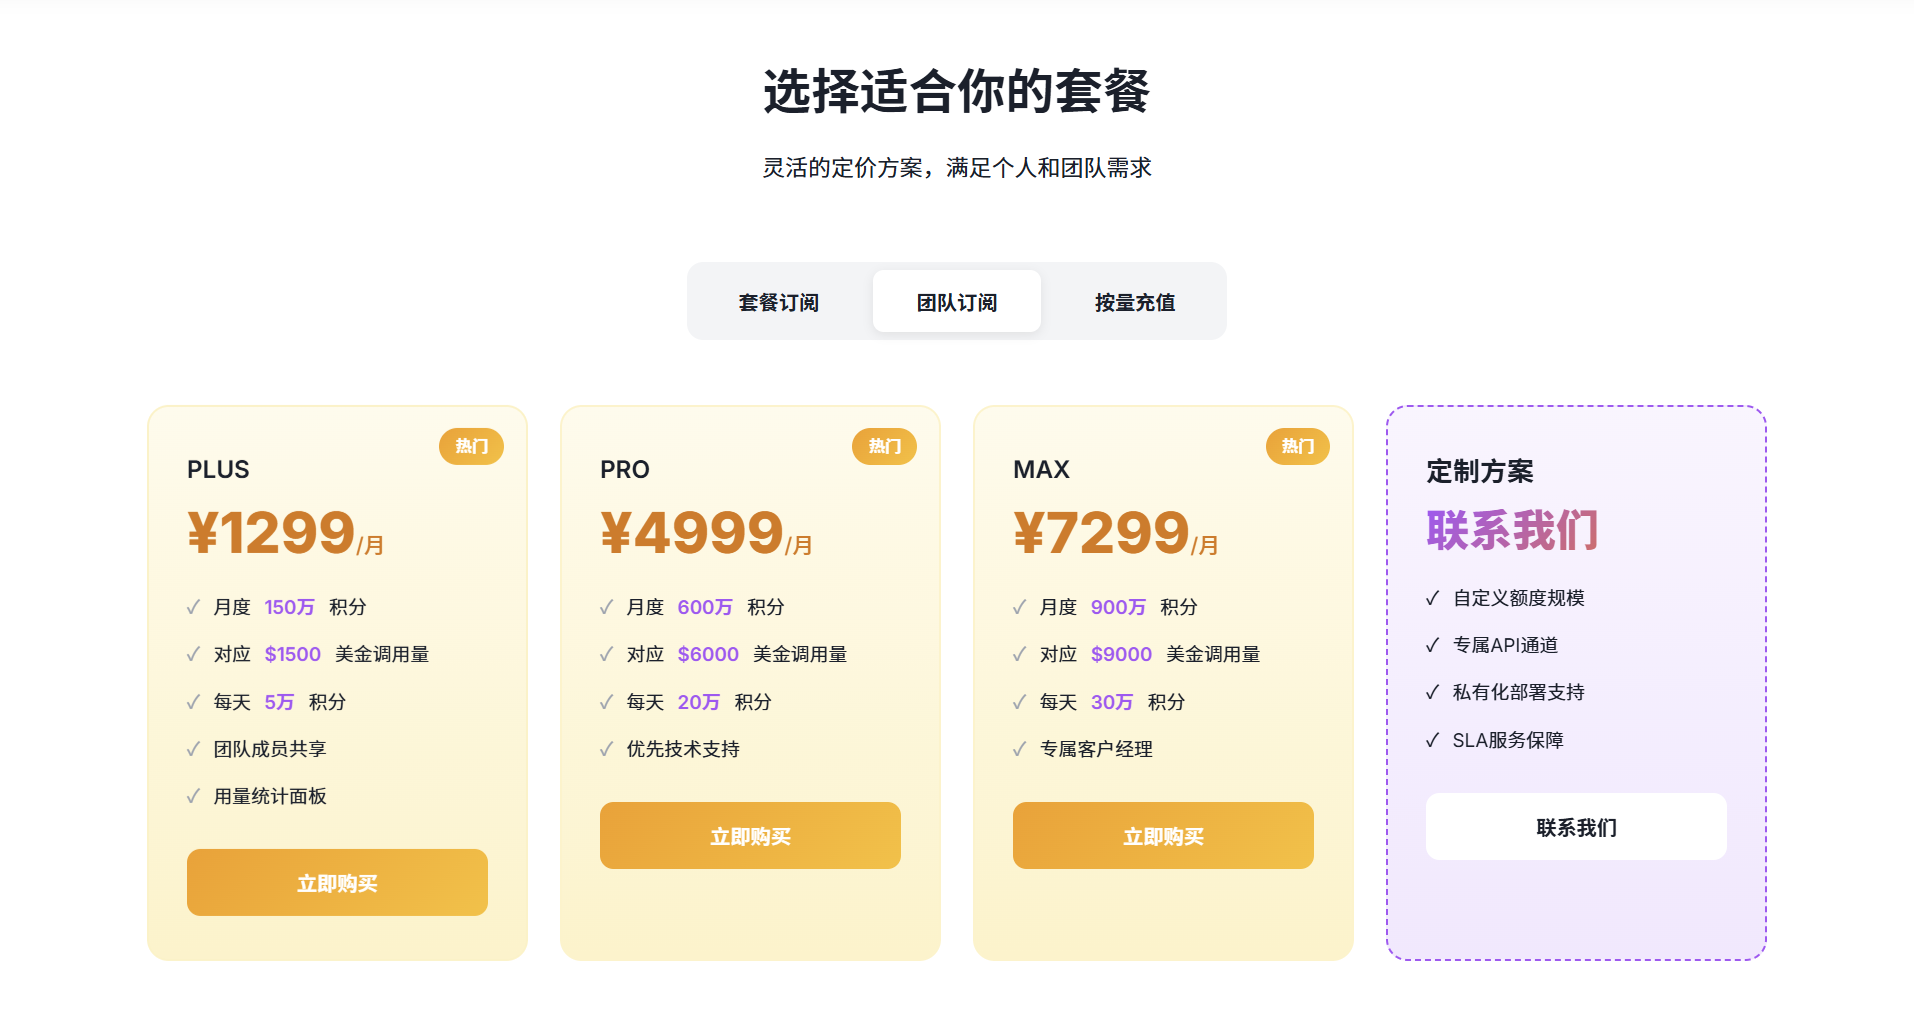Click the 热门 badge on the PLUS card
1914x1011 pixels.
tap(471, 447)
